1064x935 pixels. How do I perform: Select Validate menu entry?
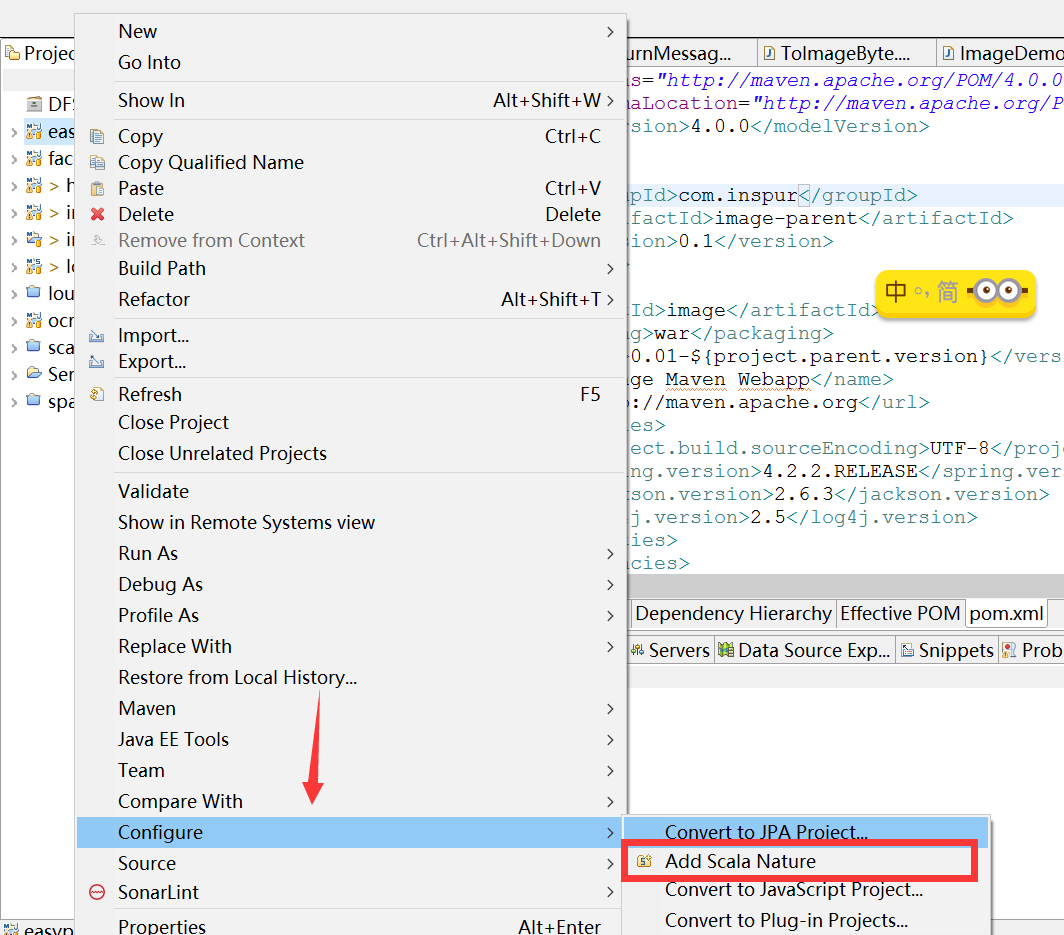pyautogui.click(x=351, y=491)
